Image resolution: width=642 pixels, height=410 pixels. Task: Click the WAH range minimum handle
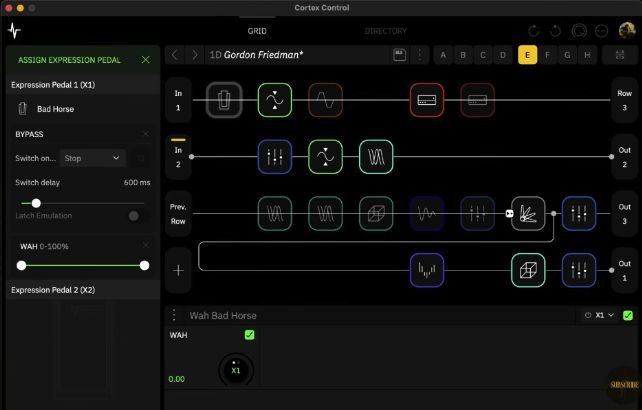(x=21, y=265)
